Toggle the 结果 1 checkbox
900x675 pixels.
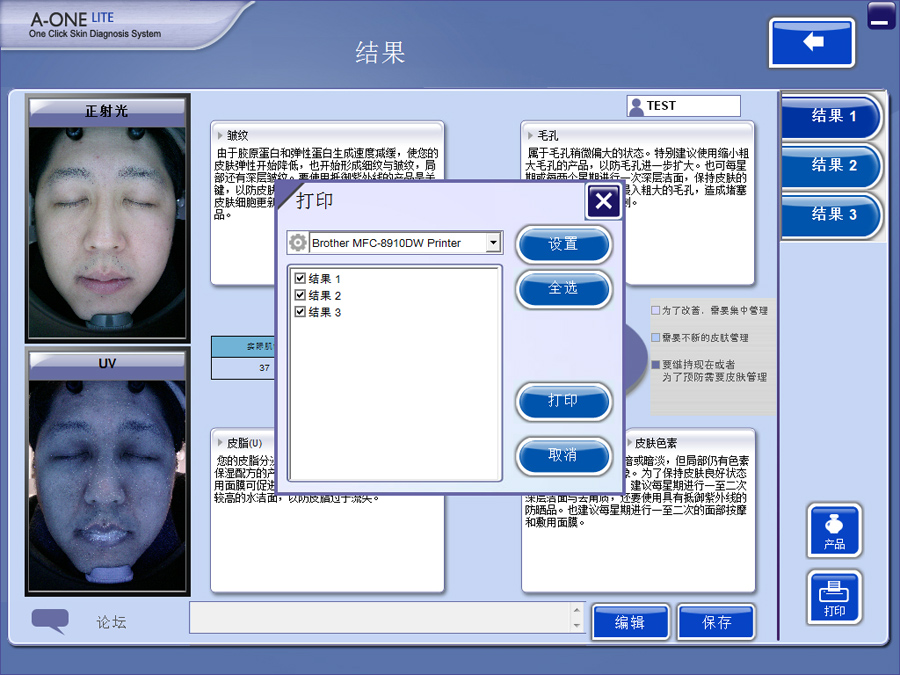300,278
